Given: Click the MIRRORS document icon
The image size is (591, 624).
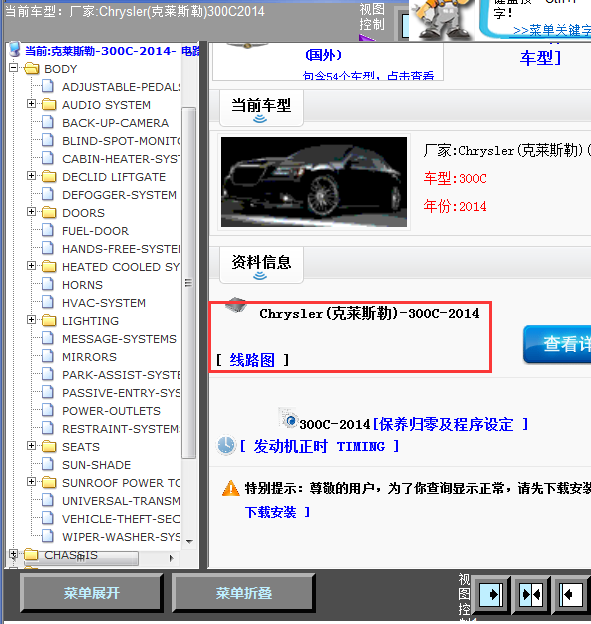Looking at the screenshot, I should point(48,356).
